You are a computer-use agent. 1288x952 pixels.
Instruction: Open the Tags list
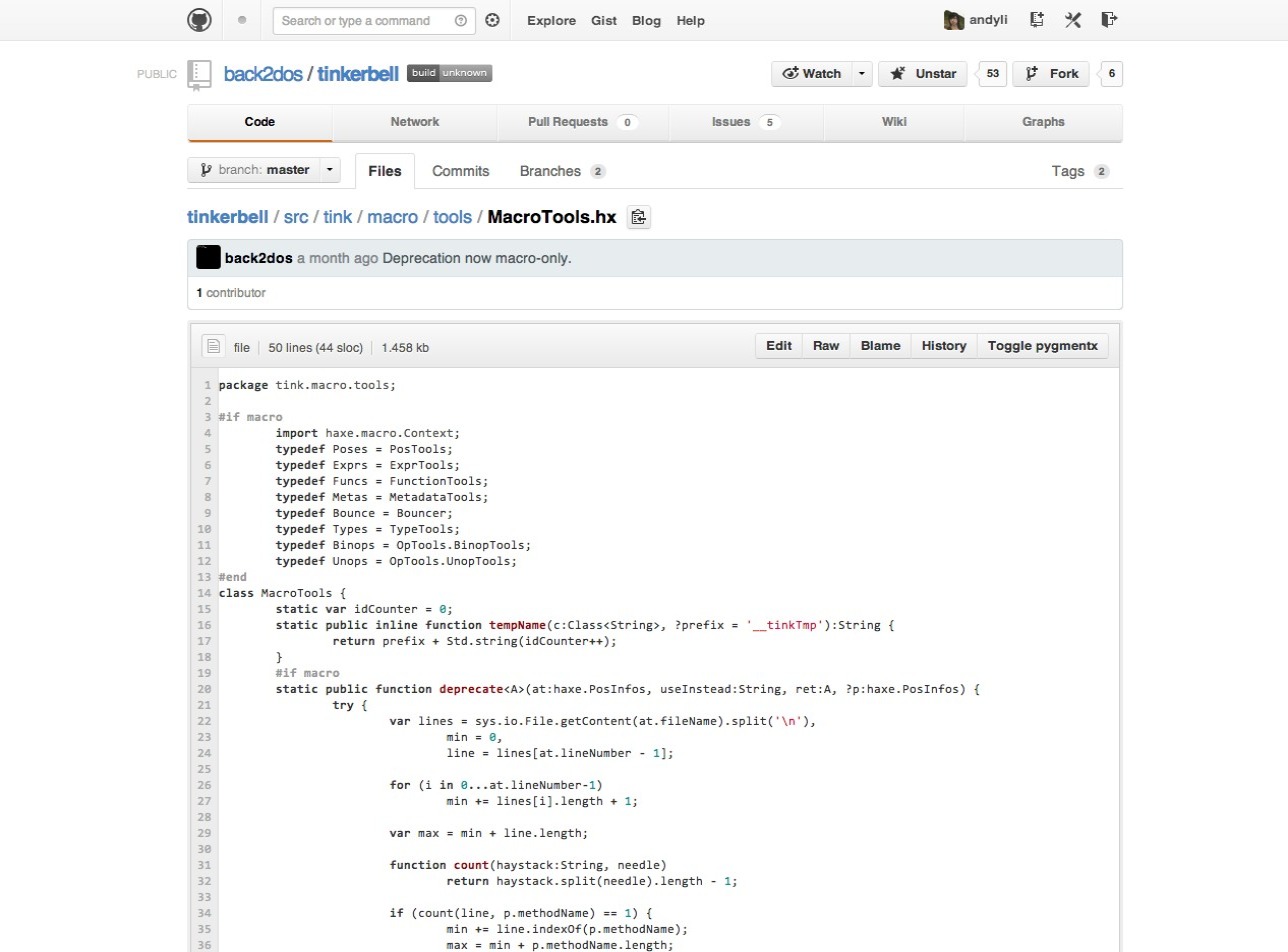click(1080, 171)
